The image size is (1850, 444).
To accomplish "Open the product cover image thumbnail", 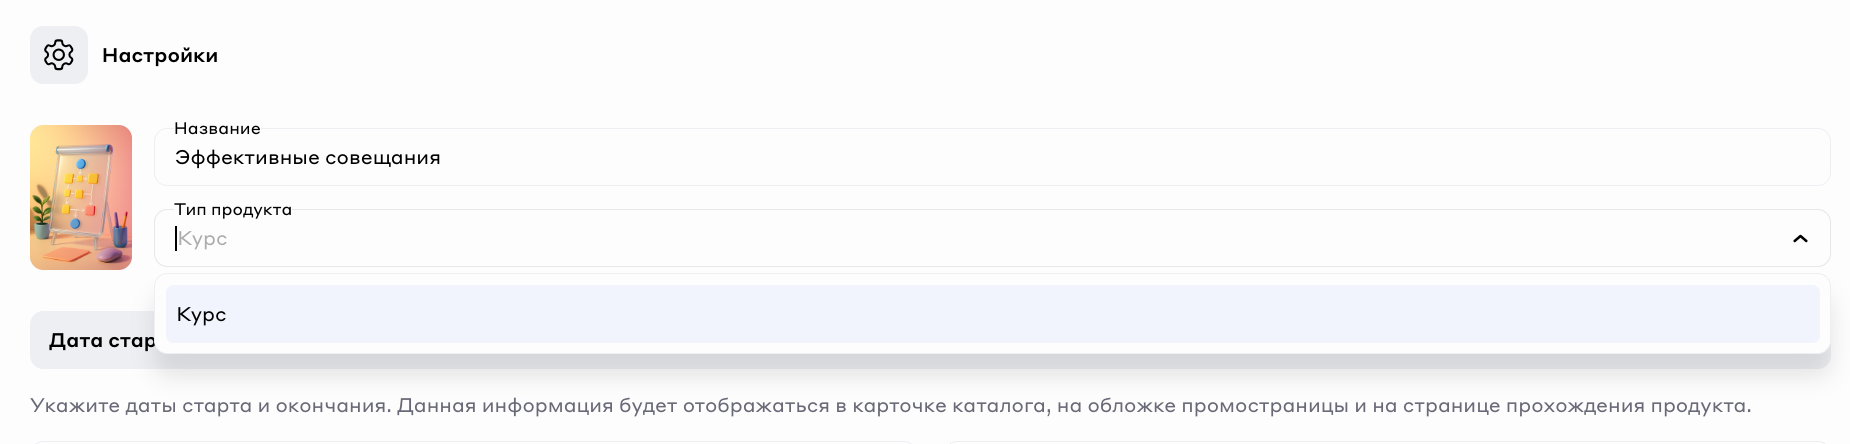I will tap(81, 197).
